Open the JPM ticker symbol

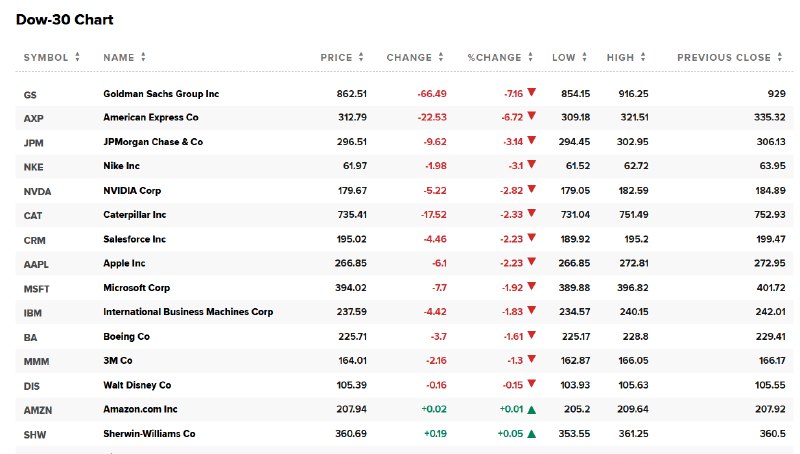tap(33, 143)
